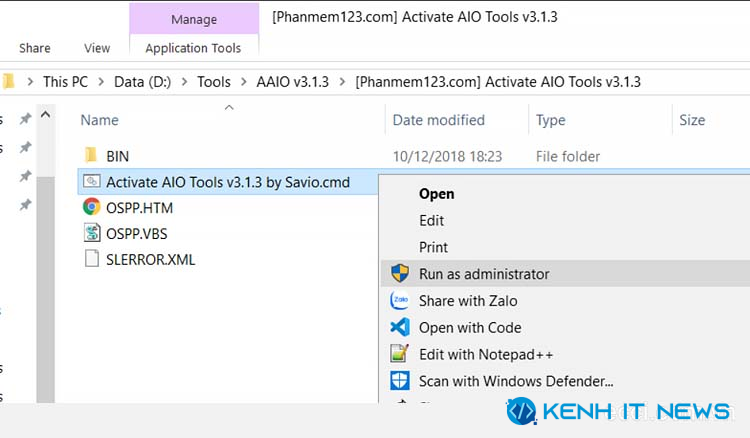
Task: Expand chevron after AAIO v3.1.3 in breadcrumb
Action: 342,82
